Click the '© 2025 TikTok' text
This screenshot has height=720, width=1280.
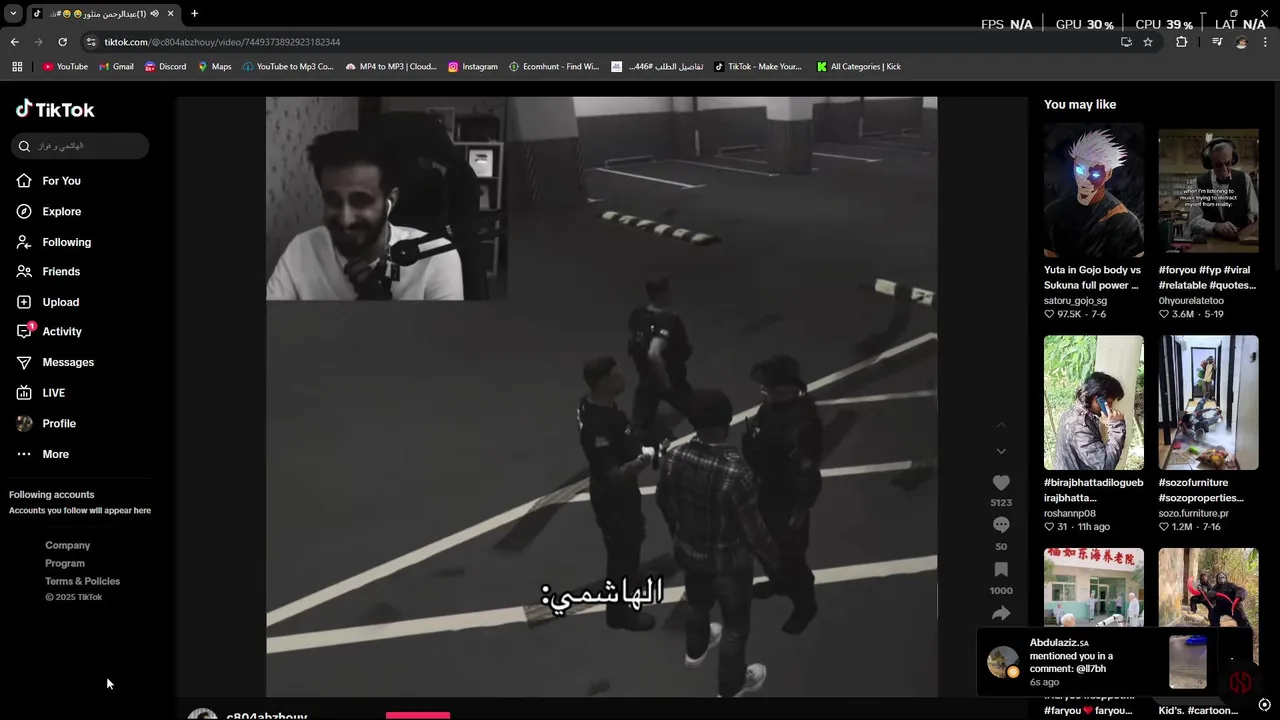point(73,597)
